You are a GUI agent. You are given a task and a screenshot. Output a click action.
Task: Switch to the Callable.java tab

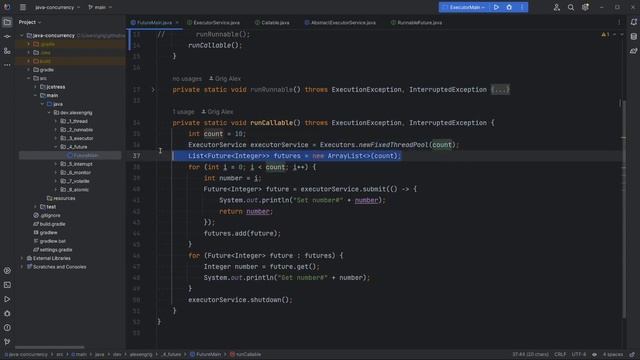[x=272, y=22]
